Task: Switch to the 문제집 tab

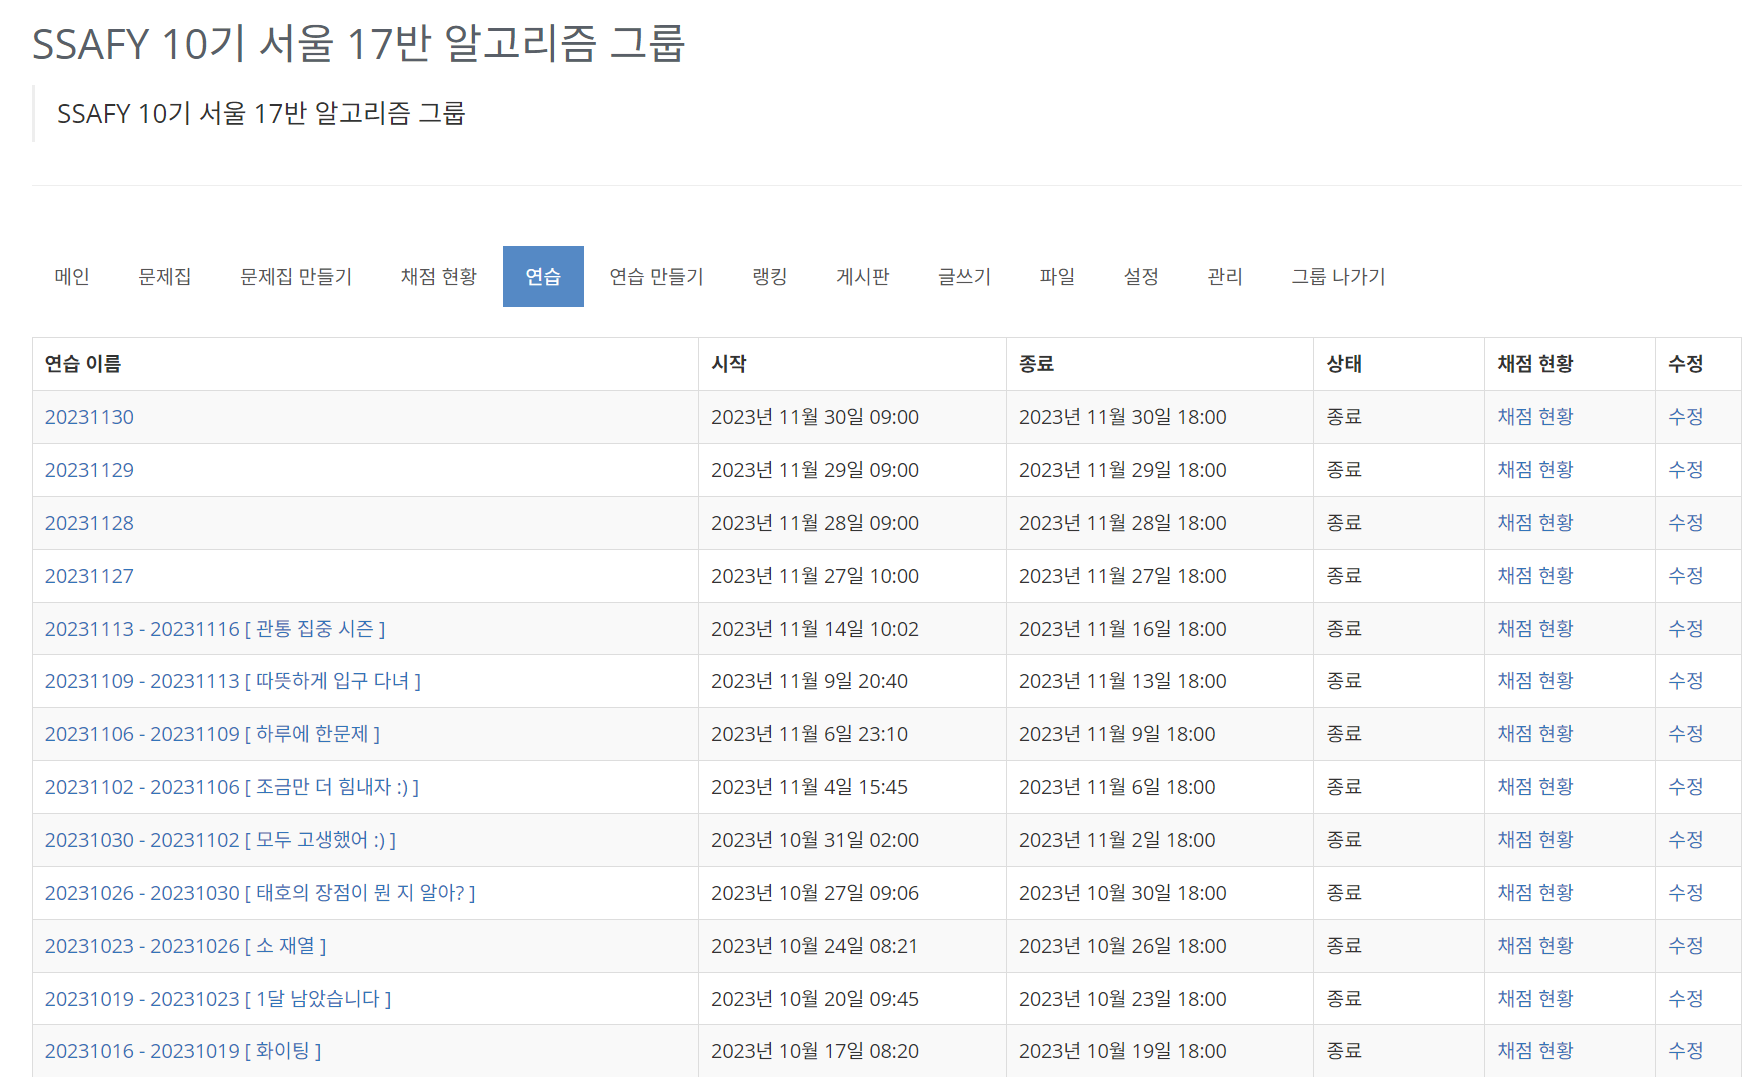Action: (x=165, y=276)
